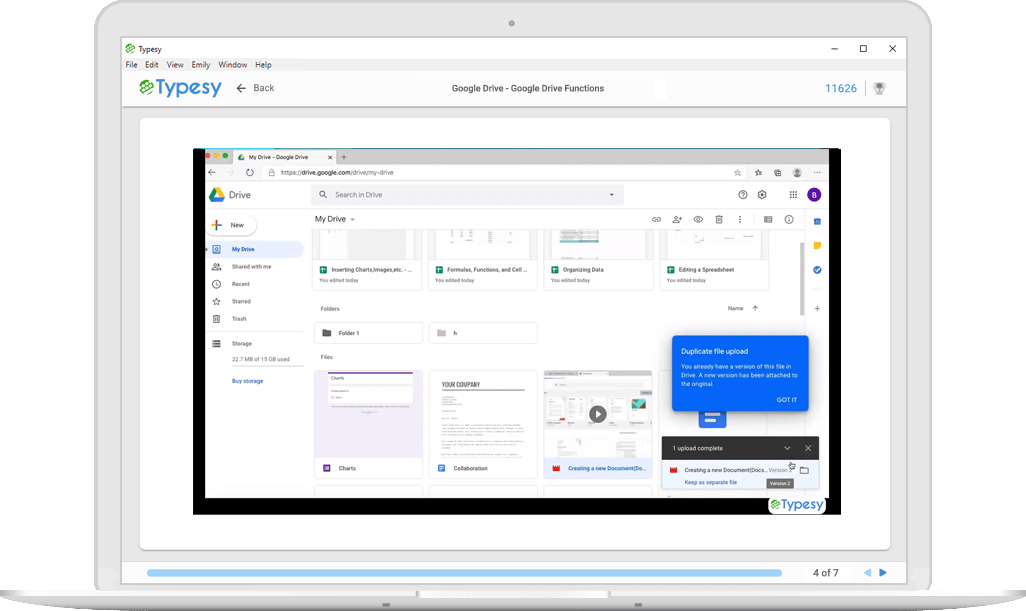The height and width of the screenshot is (611, 1026).
Task: Toggle the Name sort order arrow
Action: pyautogui.click(x=755, y=308)
